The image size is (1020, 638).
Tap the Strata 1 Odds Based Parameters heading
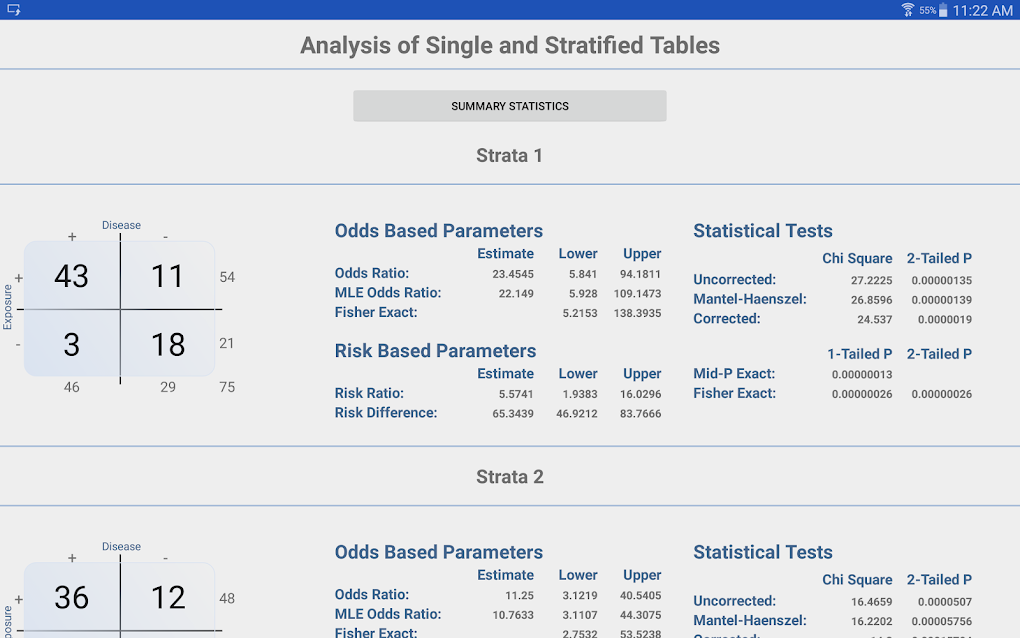(x=438, y=231)
